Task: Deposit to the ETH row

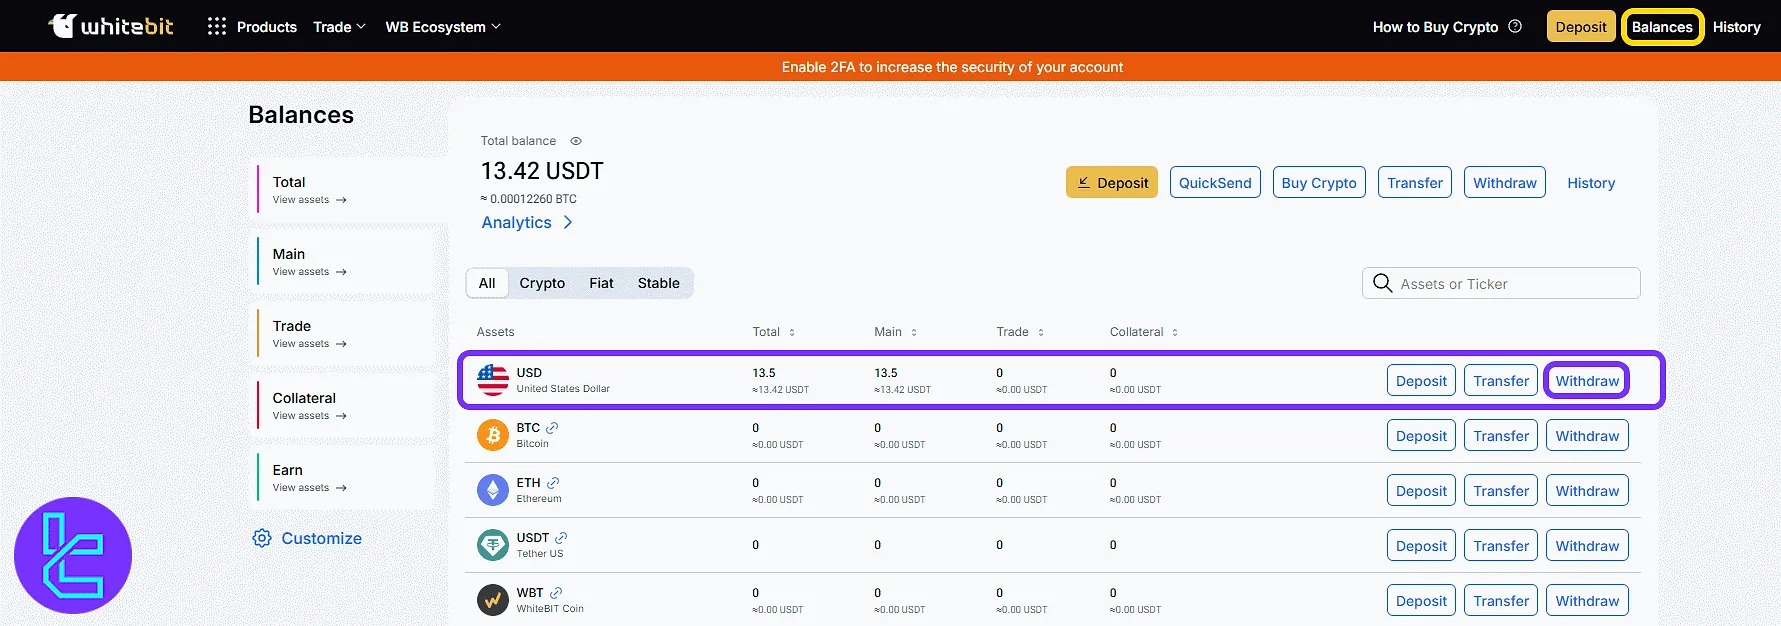Action: [1421, 491]
